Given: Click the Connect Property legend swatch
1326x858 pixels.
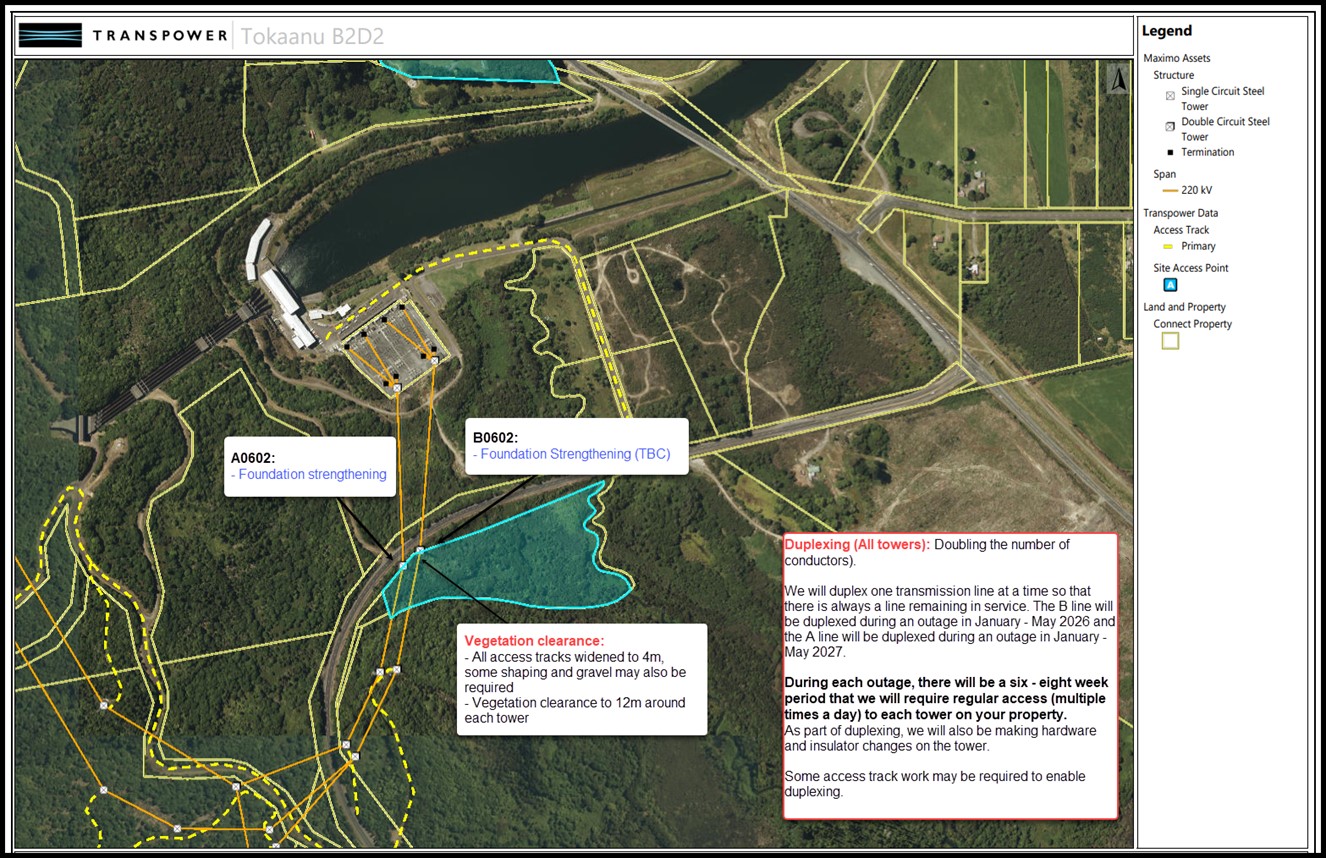Looking at the screenshot, I should tap(1170, 341).
